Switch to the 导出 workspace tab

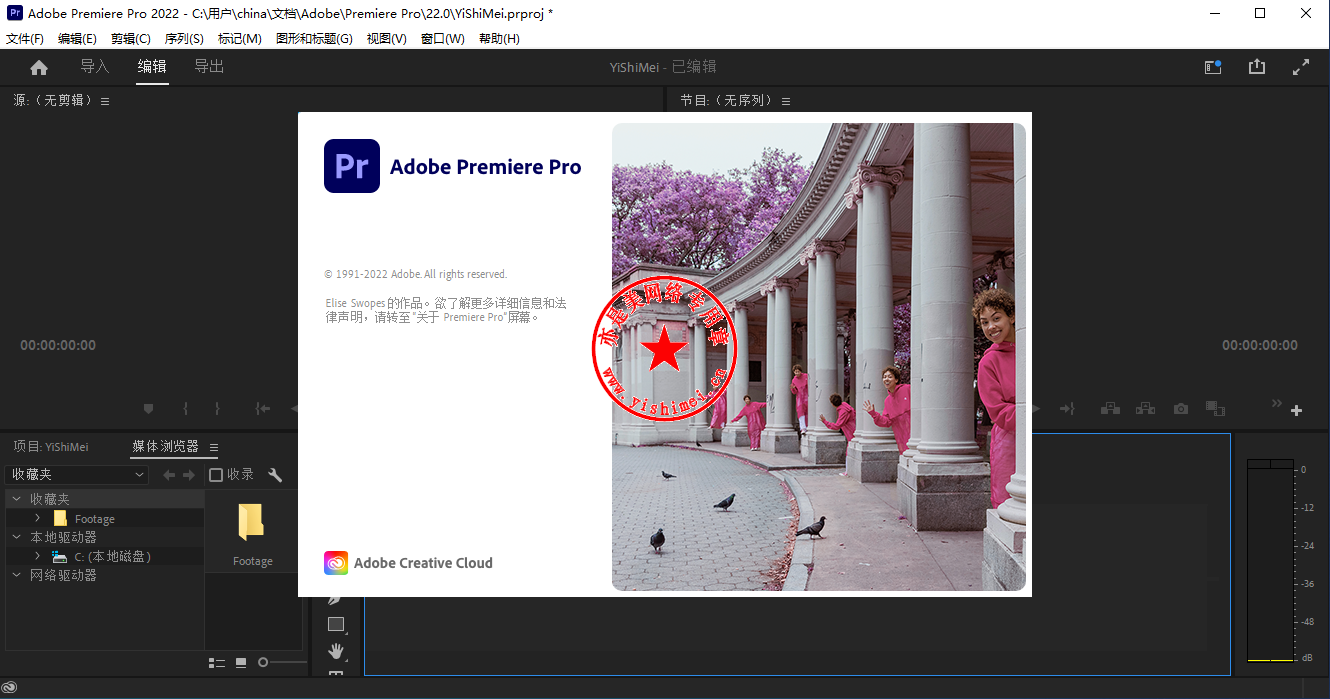coord(209,67)
